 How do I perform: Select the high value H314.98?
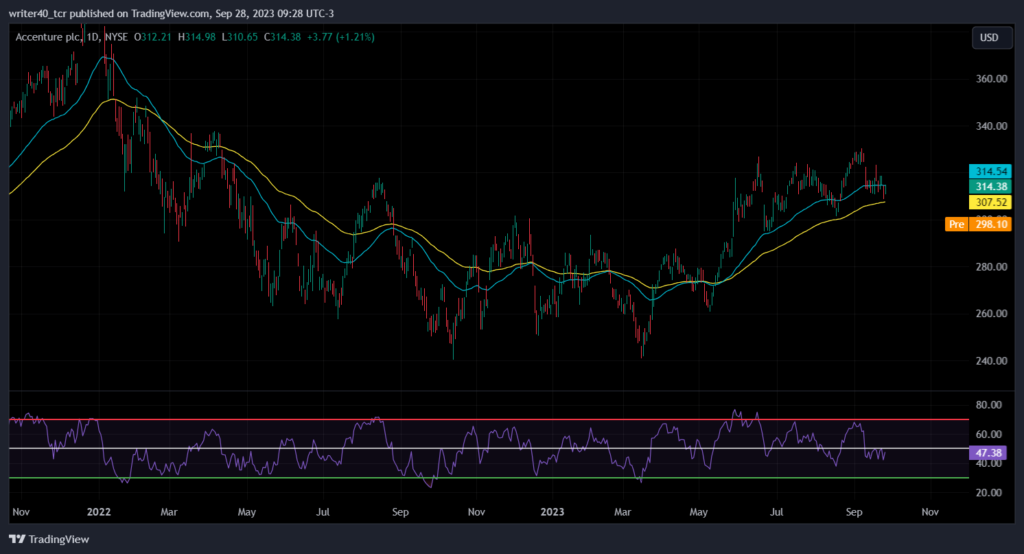[x=197, y=37]
